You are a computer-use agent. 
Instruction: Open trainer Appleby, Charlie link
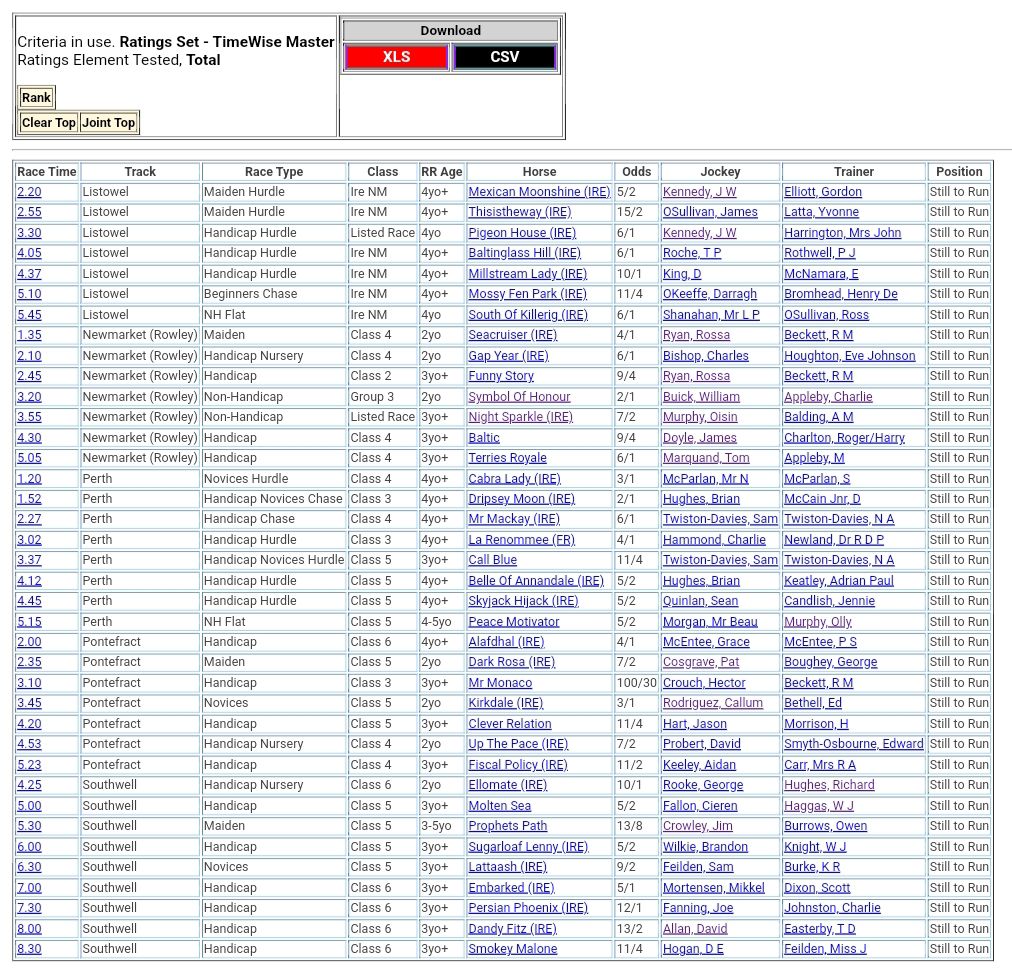click(828, 397)
